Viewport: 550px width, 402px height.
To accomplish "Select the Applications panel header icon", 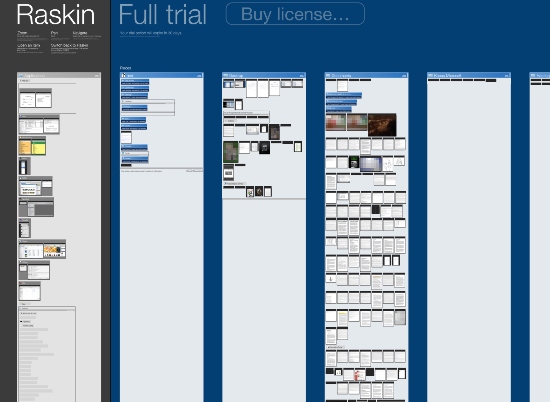I will [x=21, y=75].
